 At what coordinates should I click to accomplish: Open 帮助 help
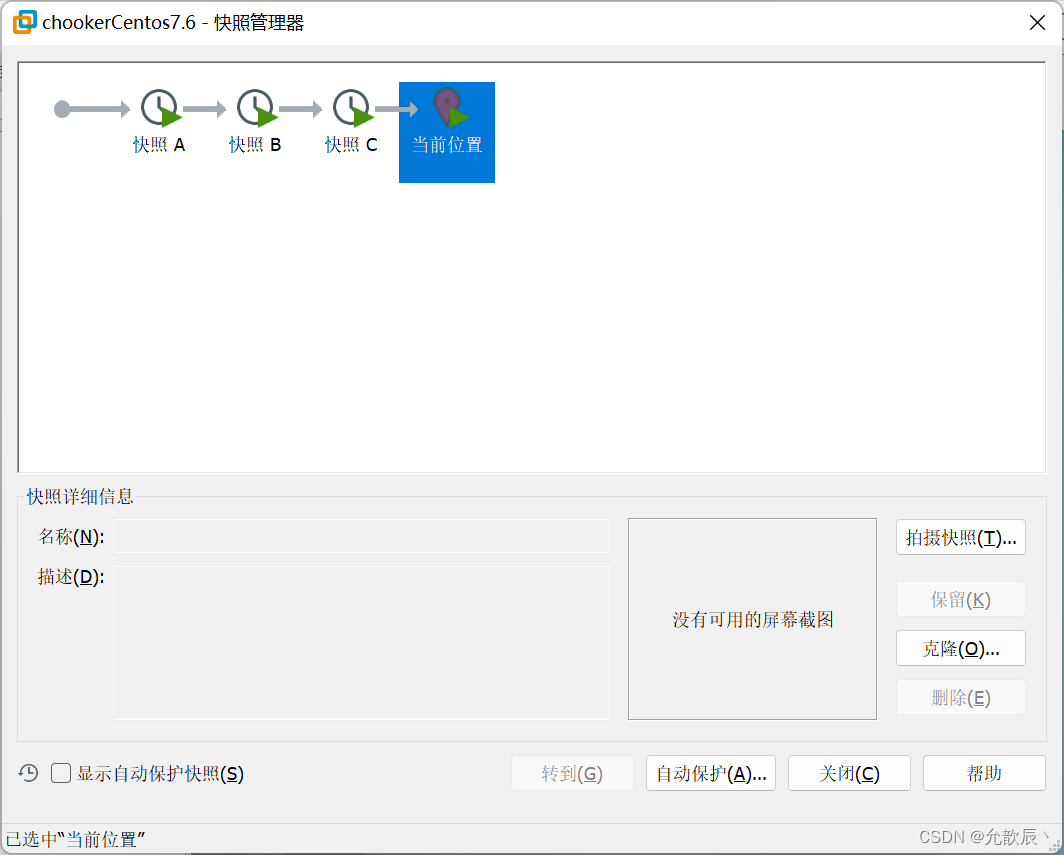(984, 773)
